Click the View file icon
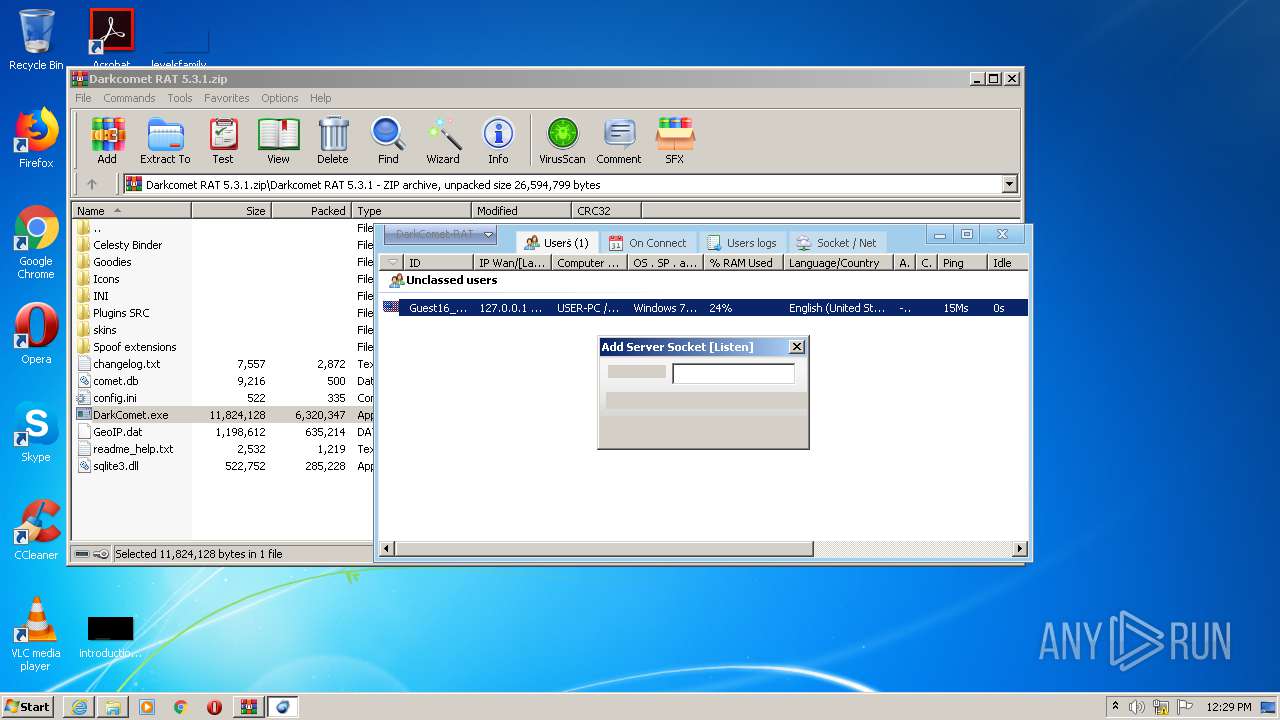Image resolution: width=1280 pixels, height=720 pixels. click(278, 141)
